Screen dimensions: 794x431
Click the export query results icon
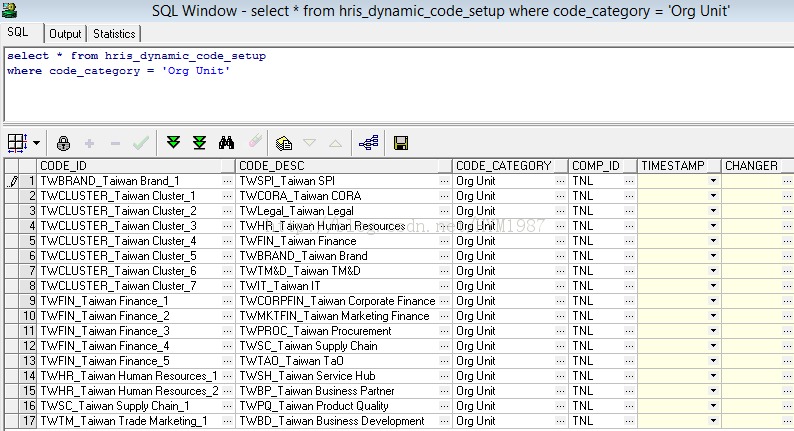[x=284, y=143]
